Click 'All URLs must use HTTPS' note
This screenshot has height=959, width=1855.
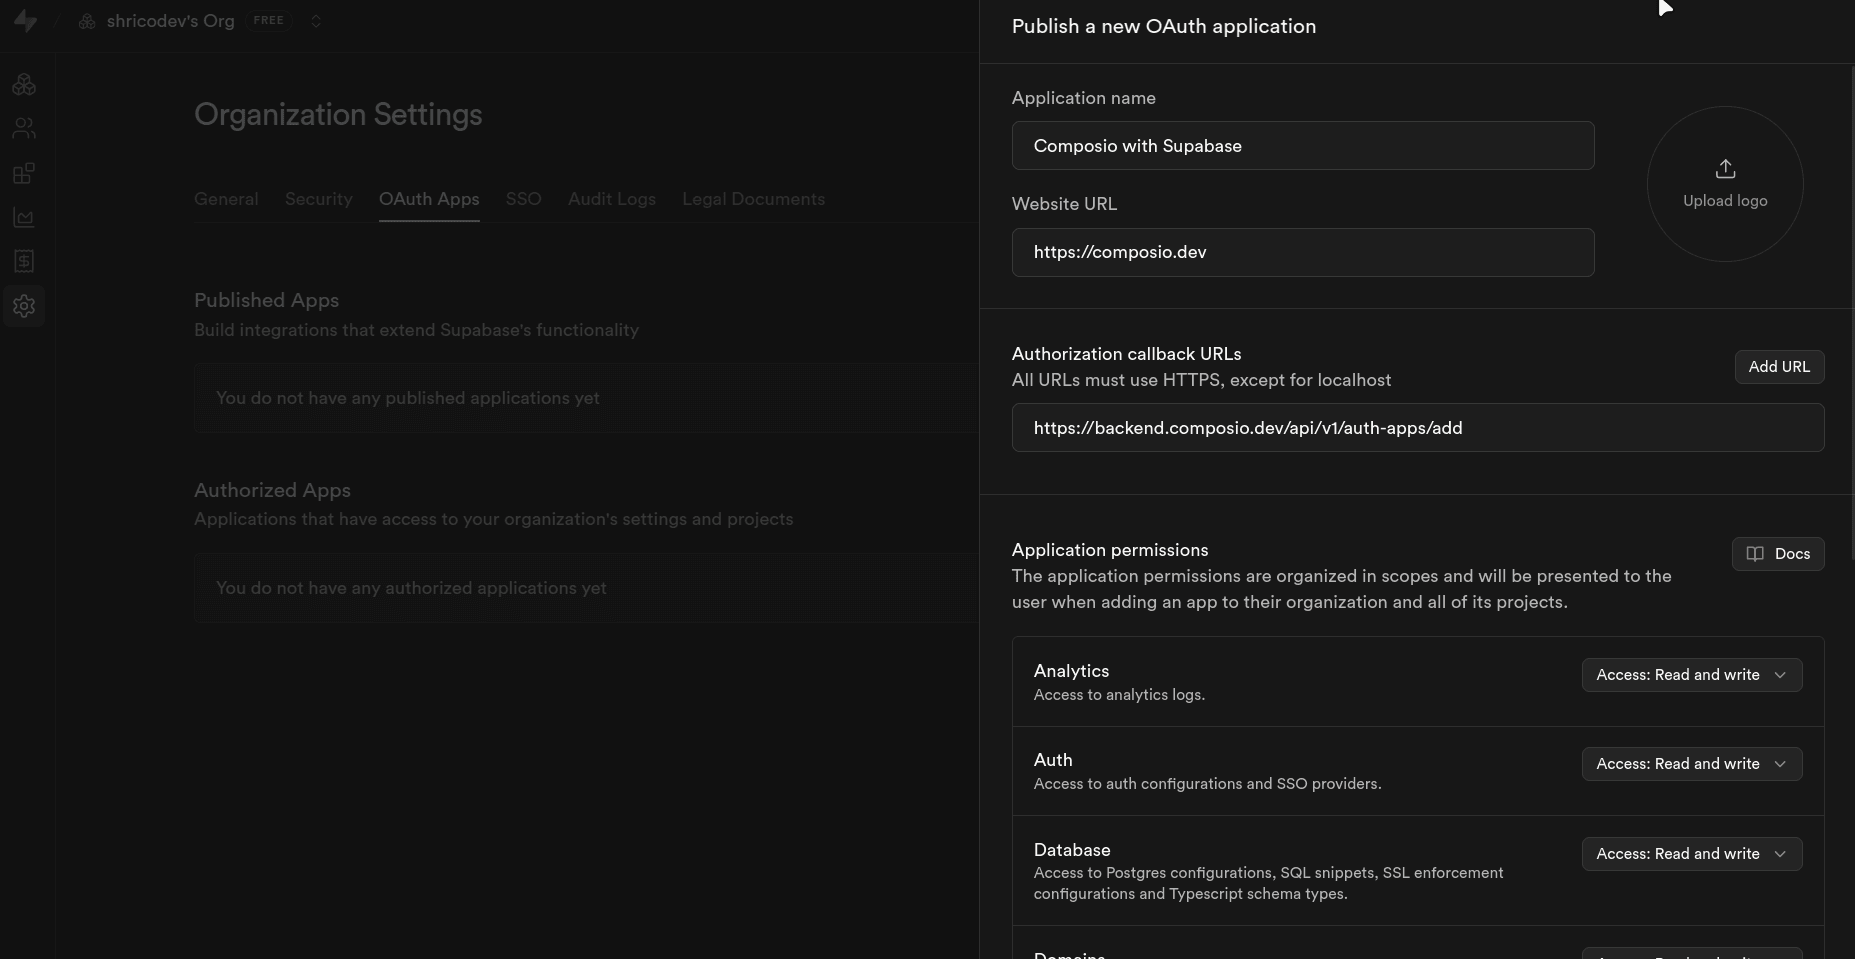coord(1201,380)
